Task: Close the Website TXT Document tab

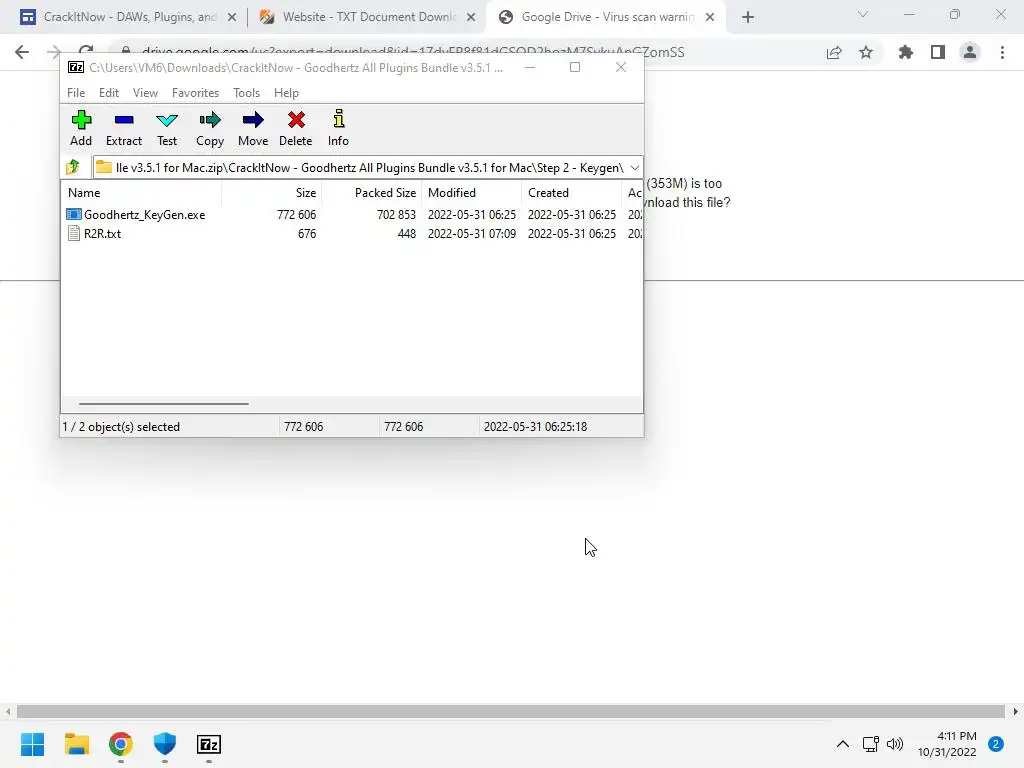Action: point(471,17)
